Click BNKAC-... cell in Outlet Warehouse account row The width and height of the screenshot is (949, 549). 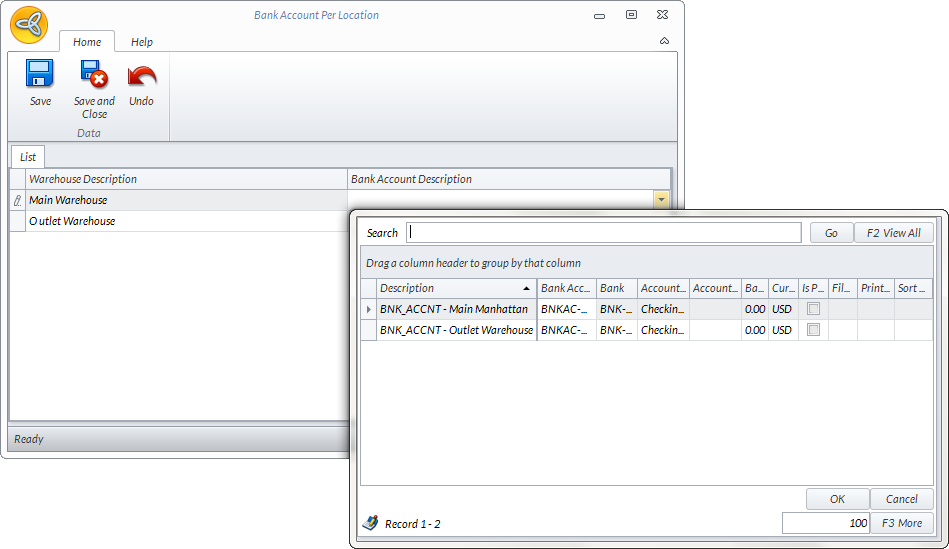[566, 330]
